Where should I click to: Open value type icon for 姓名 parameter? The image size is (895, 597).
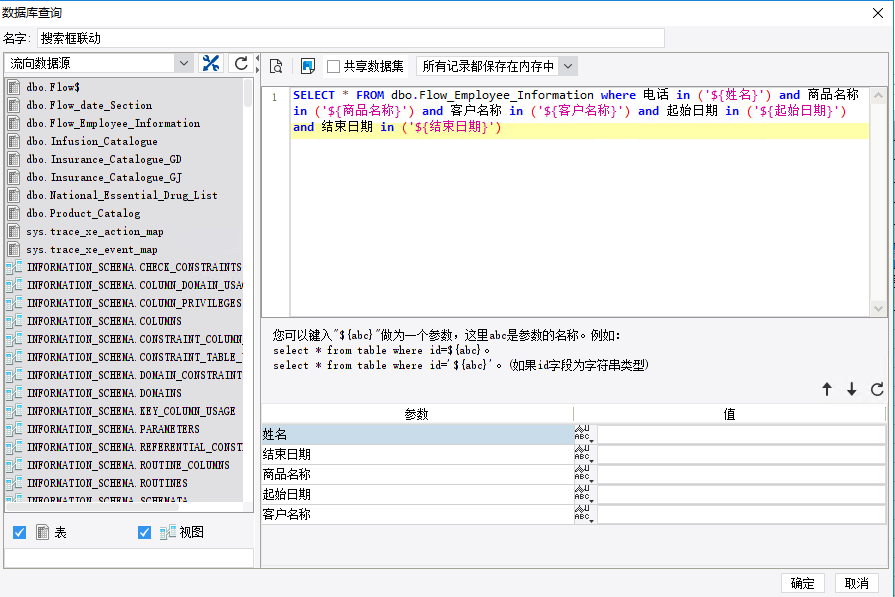coord(584,434)
